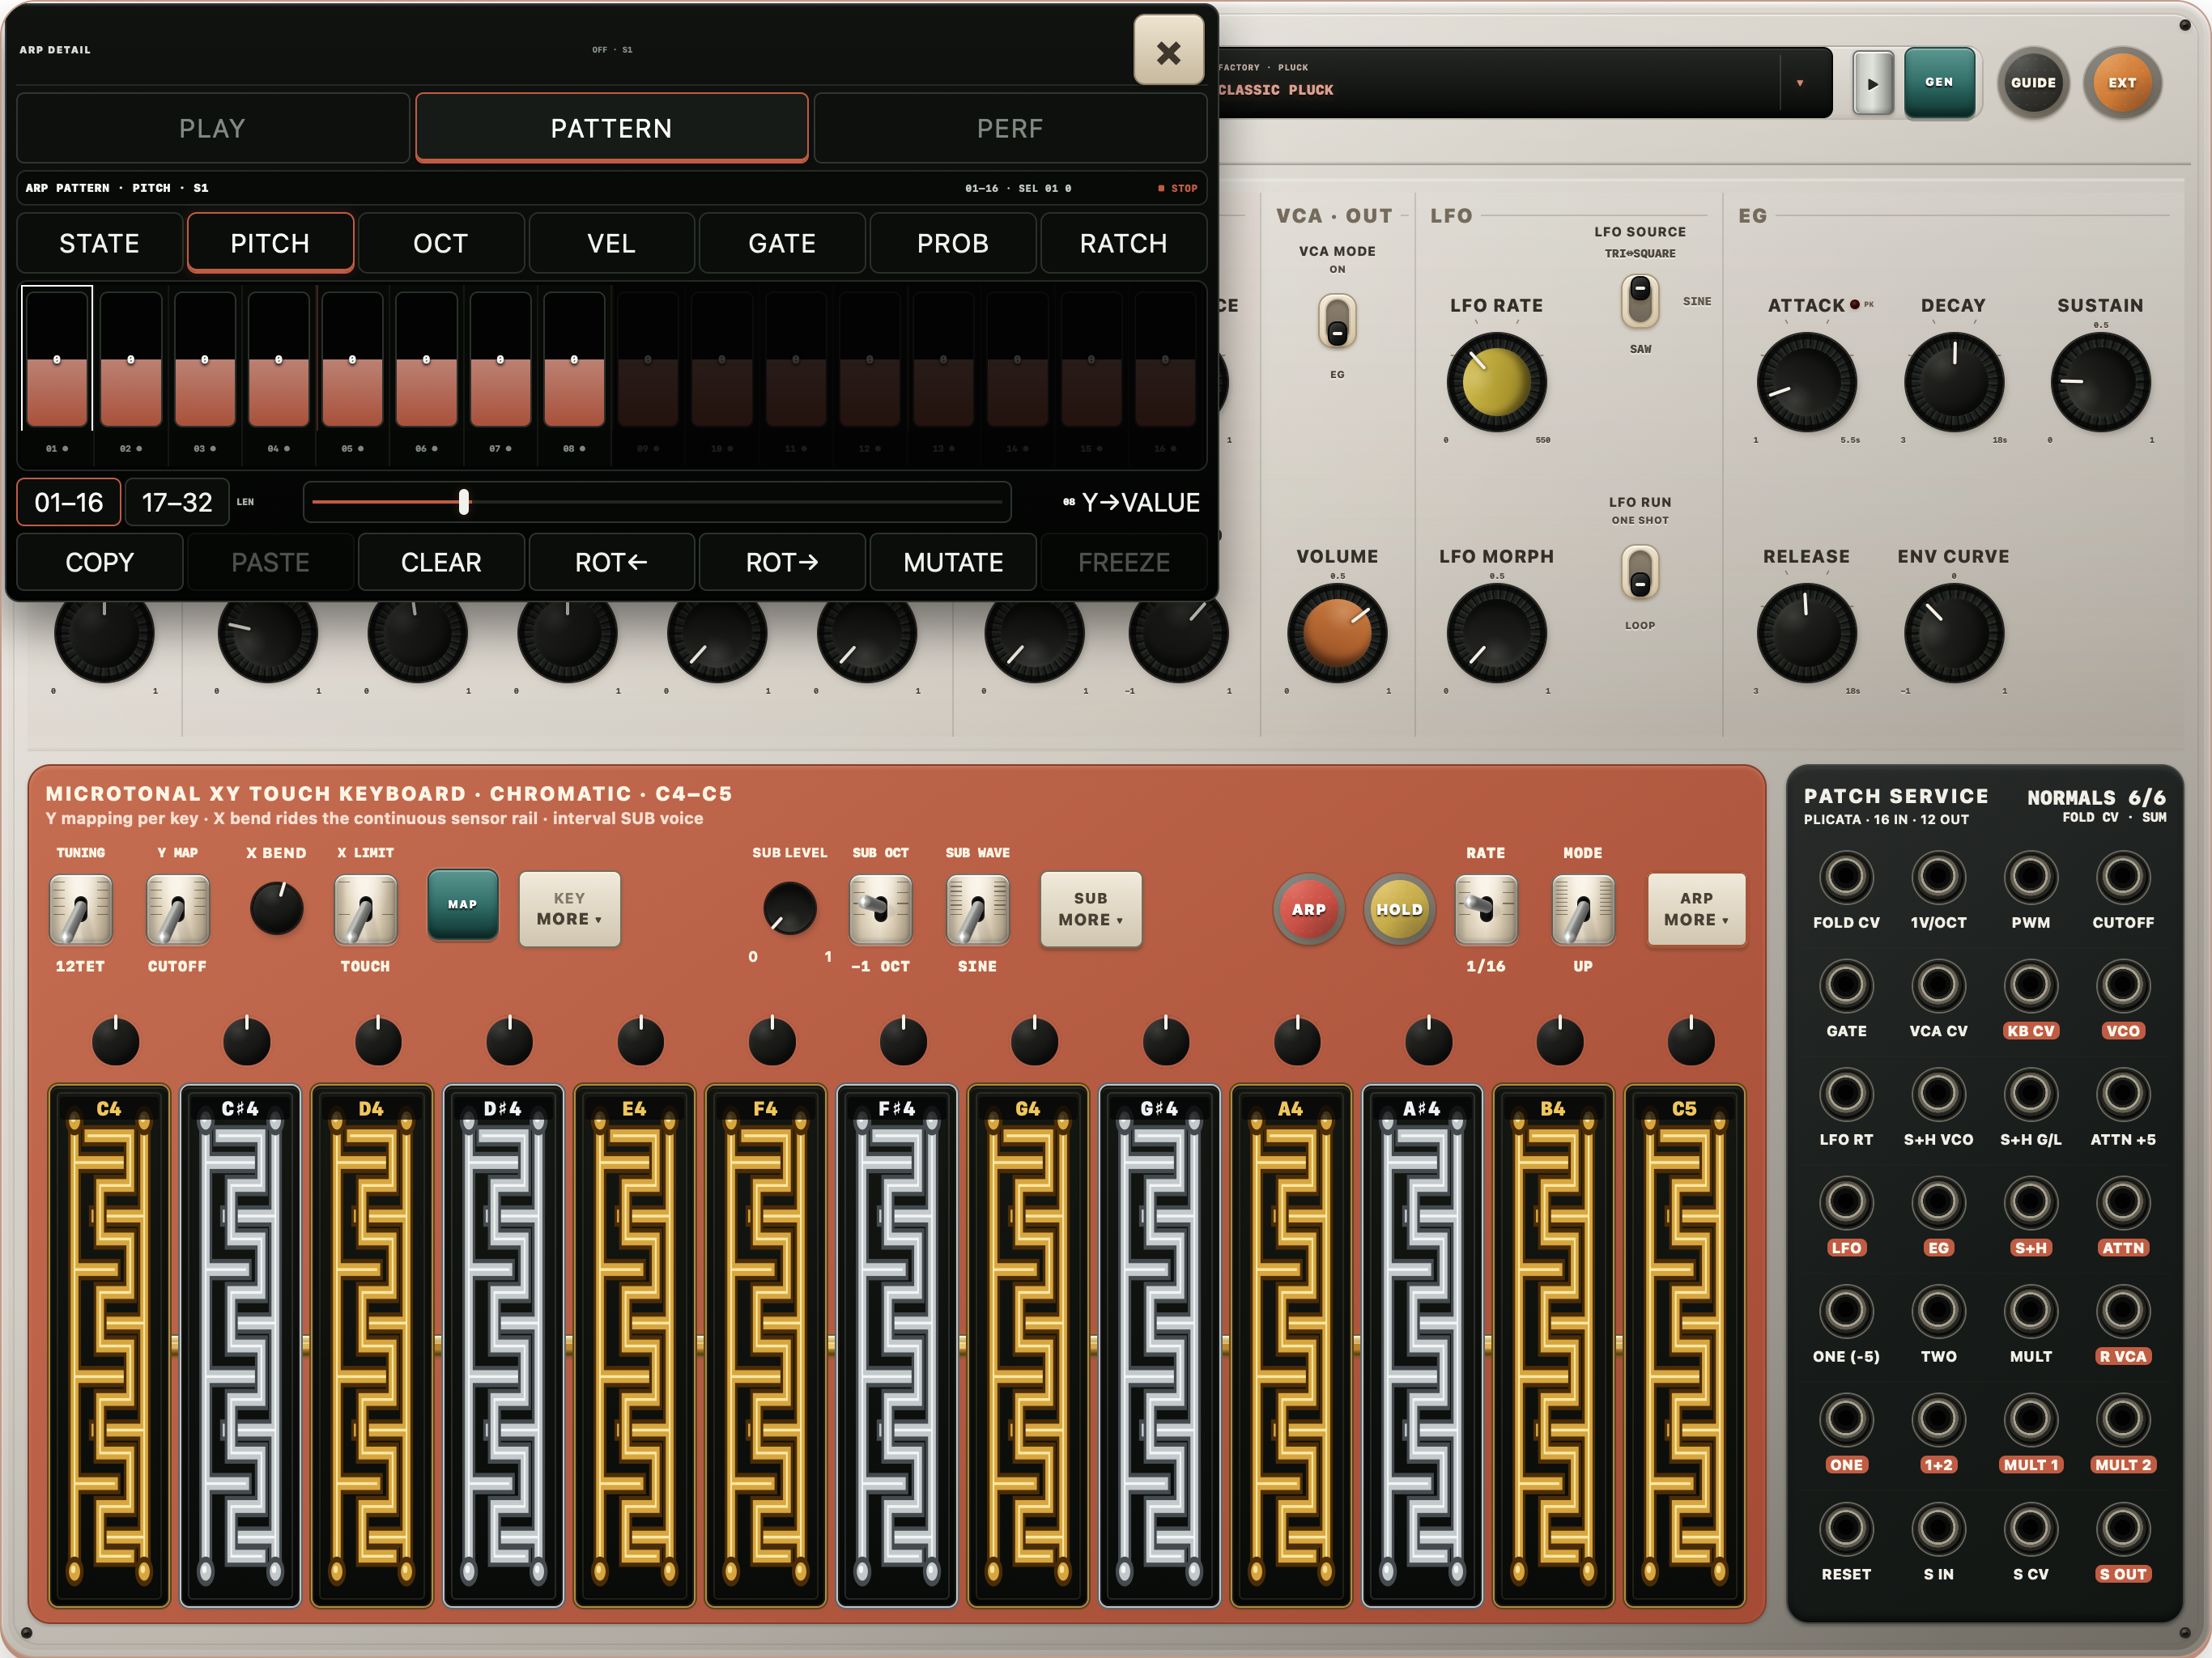
Task: Flip the Y MAP CUTOFF switch
Action: point(177,909)
